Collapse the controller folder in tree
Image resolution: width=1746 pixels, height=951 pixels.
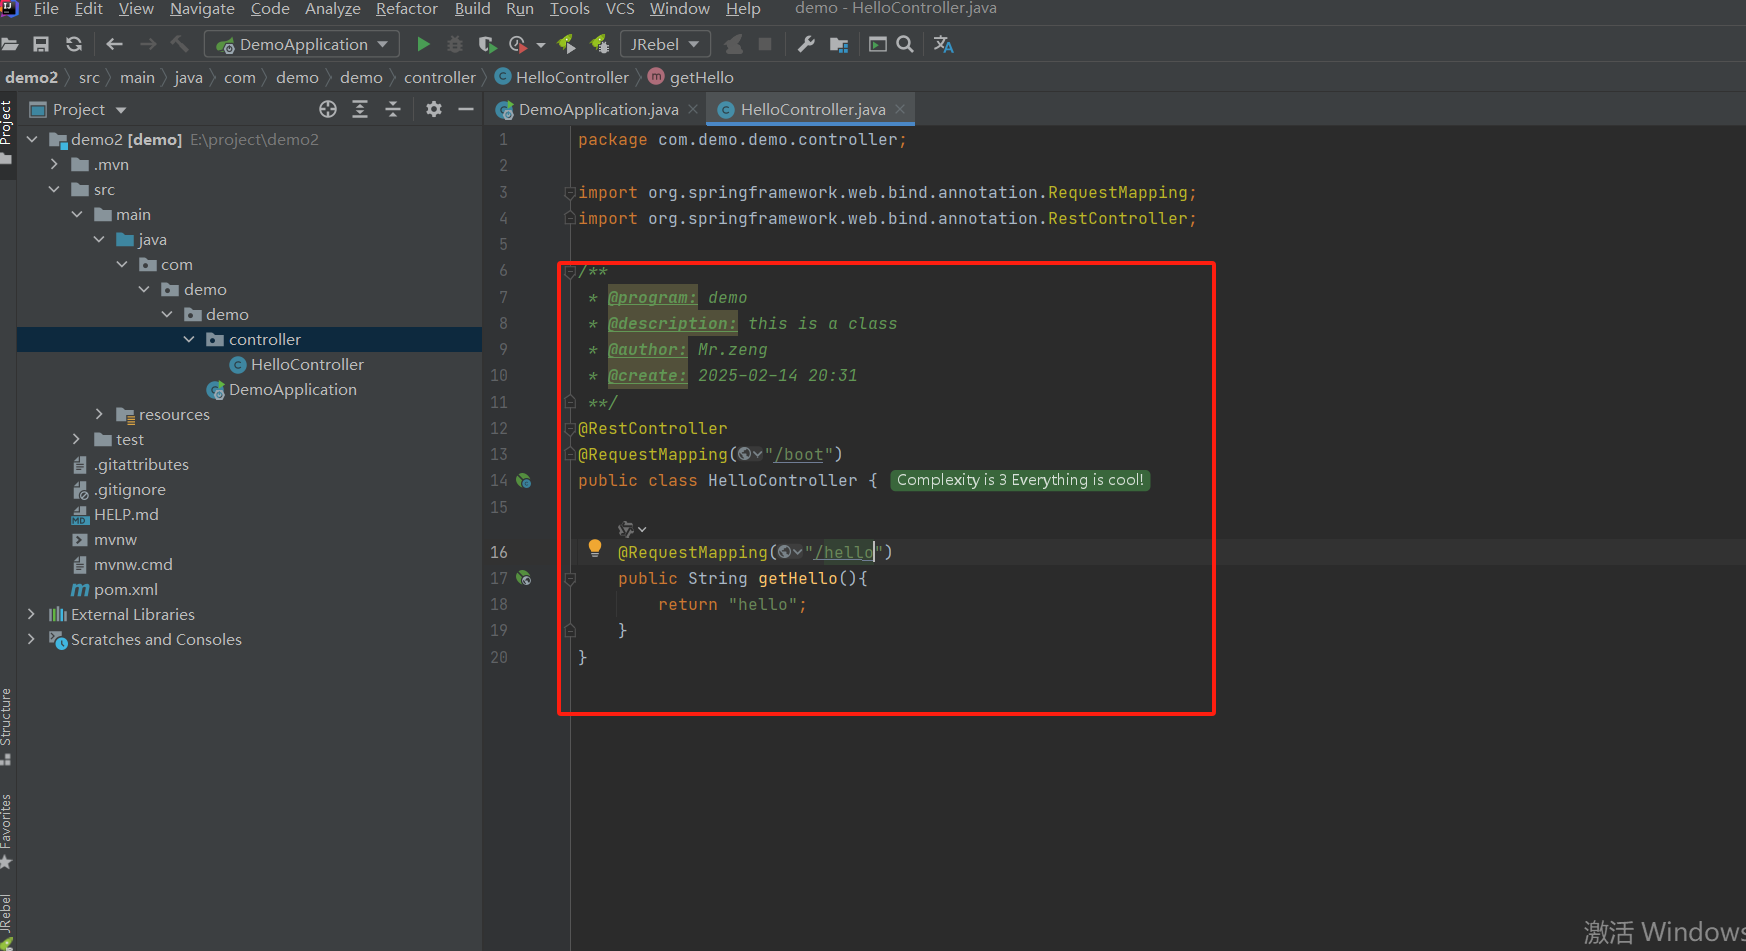tap(189, 339)
